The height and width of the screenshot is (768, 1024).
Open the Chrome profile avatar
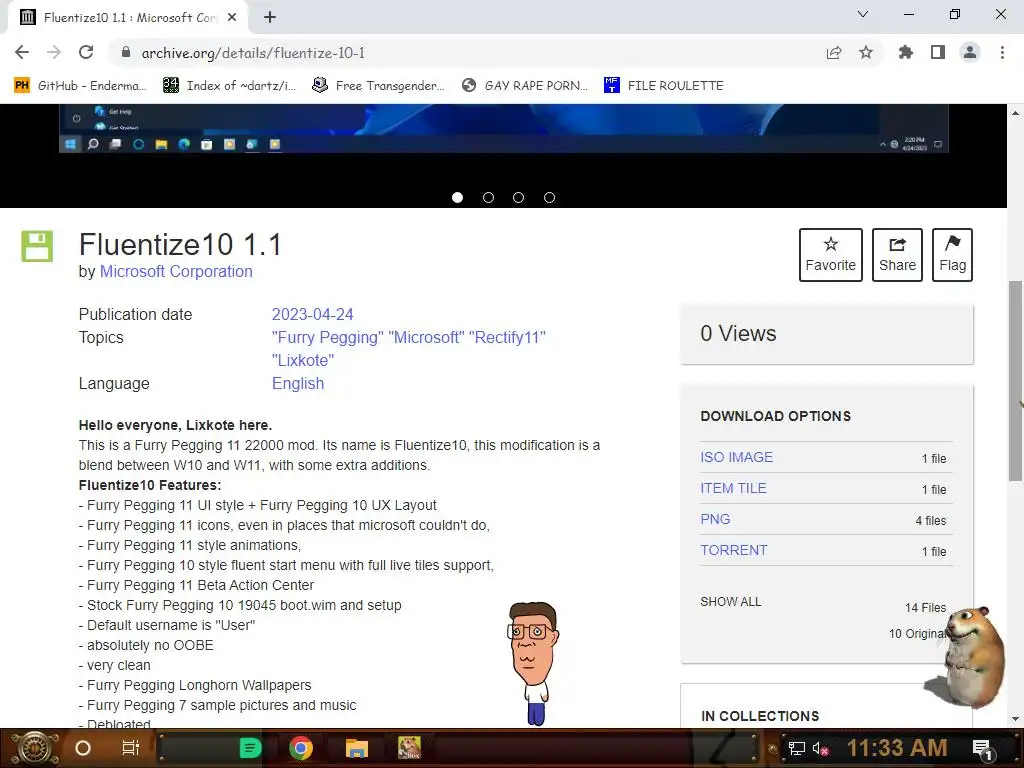[970, 52]
